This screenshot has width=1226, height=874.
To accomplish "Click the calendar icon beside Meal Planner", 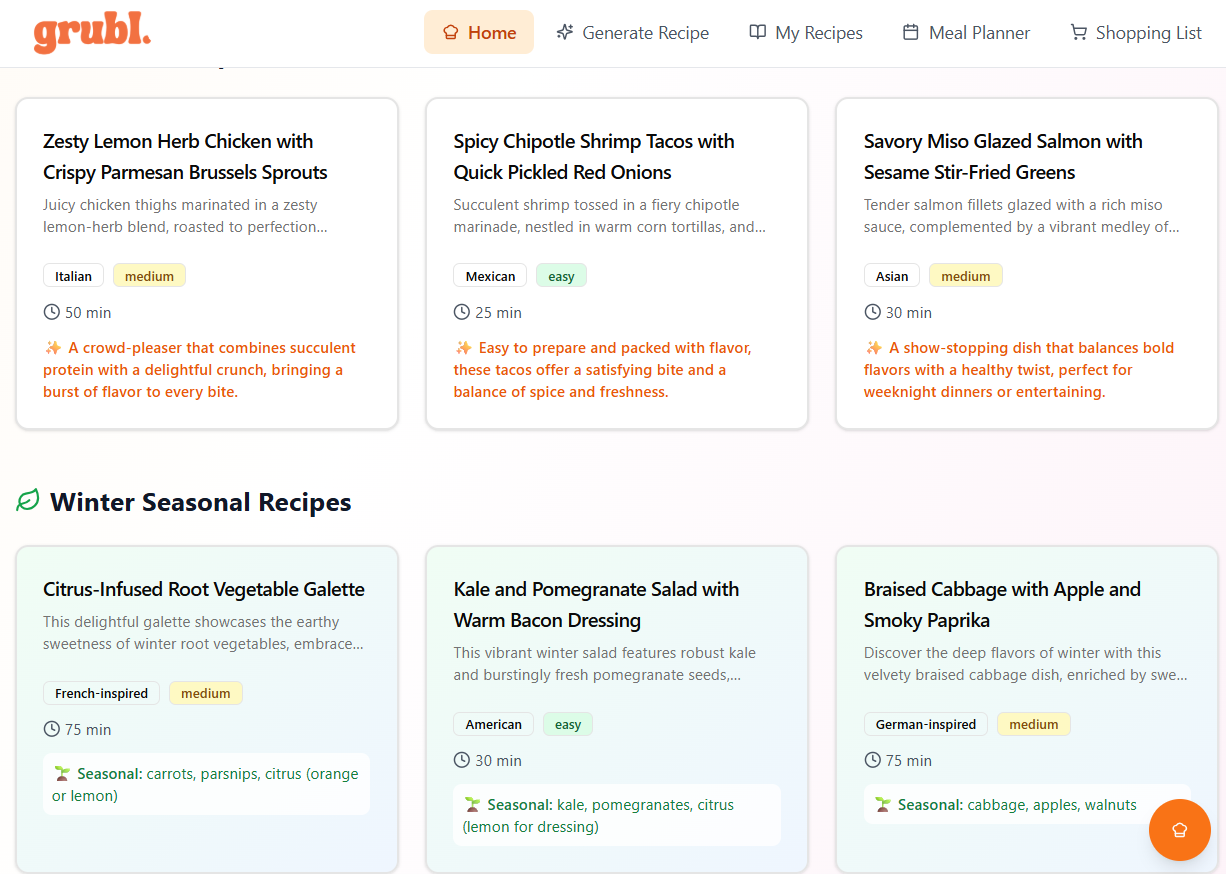I will click(x=911, y=32).
